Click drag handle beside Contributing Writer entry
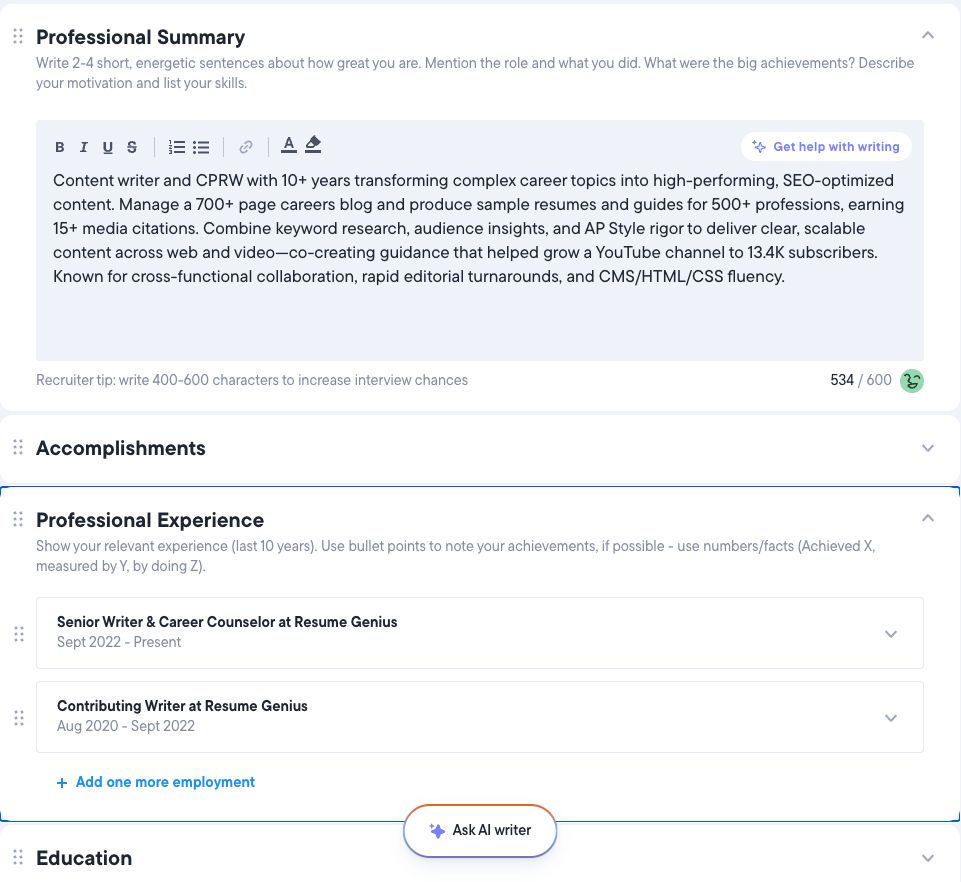 [18, 718]
